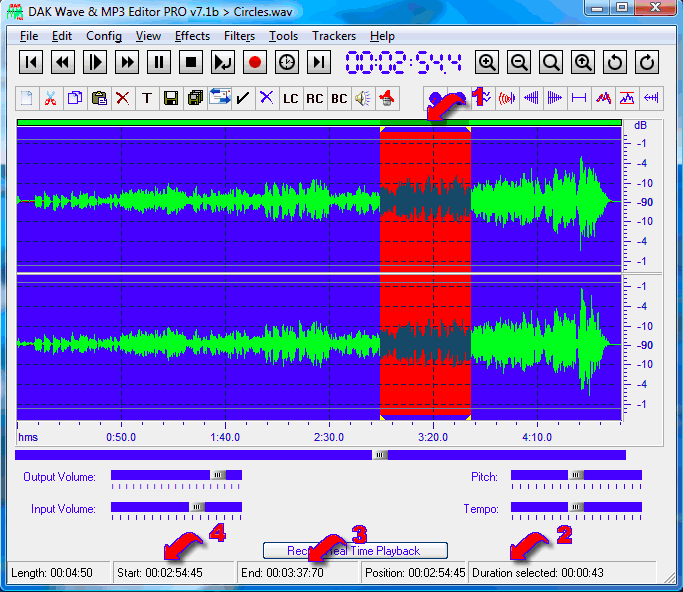683x592 pixels.
Task: Select both channels with BC button
Action: coord(339,98)
